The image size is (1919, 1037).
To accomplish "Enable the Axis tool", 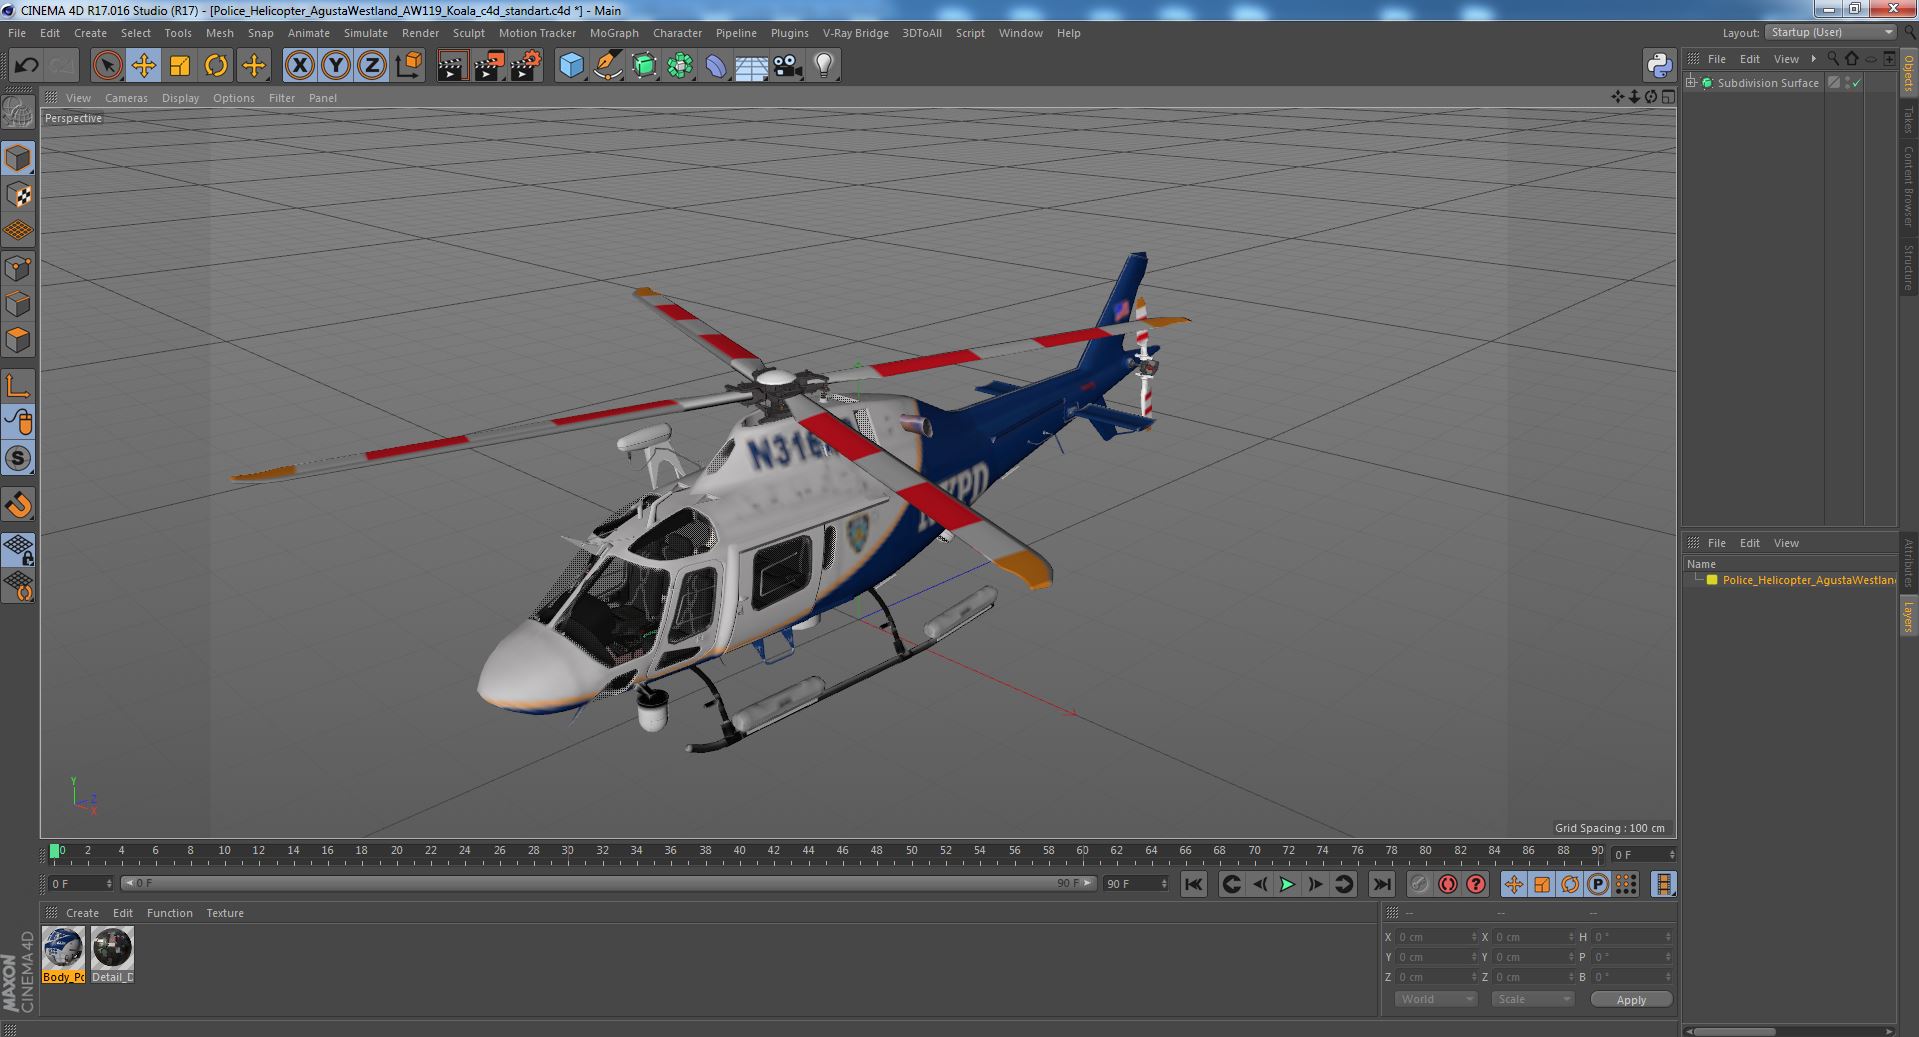I will 18,386.
